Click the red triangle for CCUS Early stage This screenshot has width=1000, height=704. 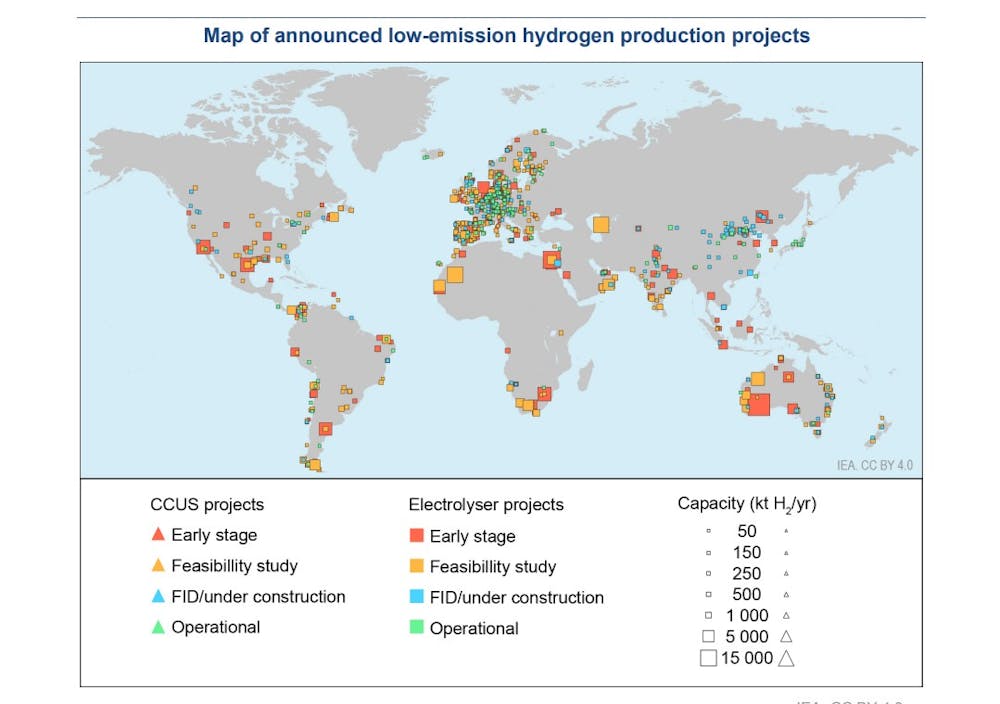pos(158,534)
